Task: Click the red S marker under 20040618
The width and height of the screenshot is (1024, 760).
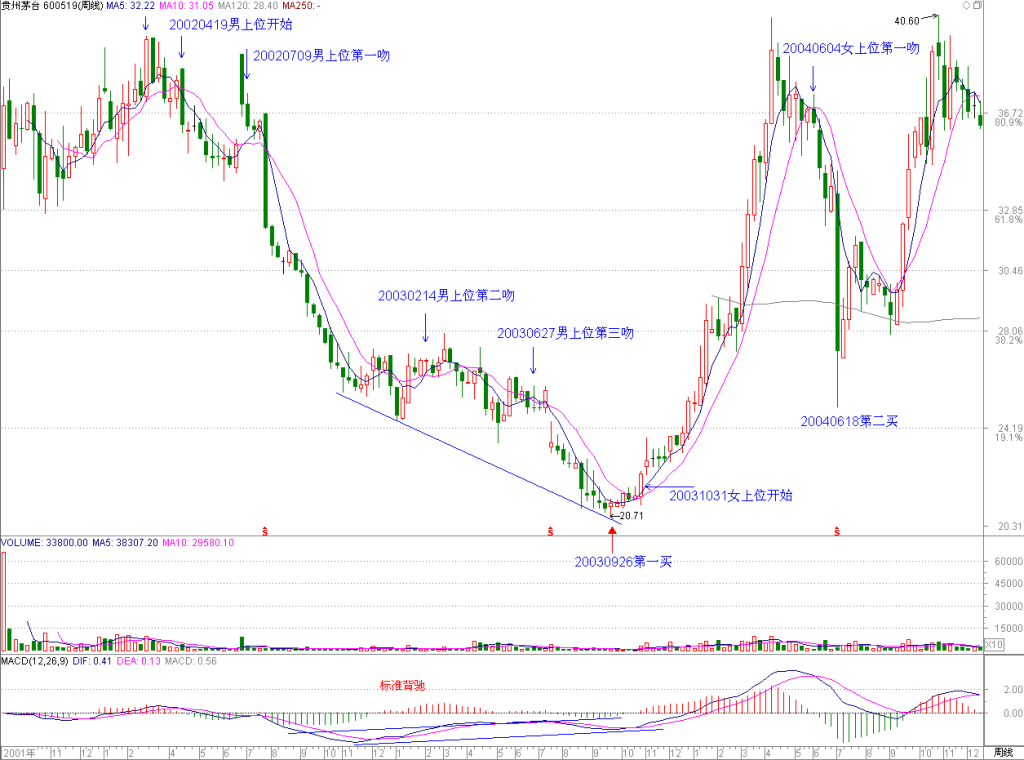Action: pos(837,531)
